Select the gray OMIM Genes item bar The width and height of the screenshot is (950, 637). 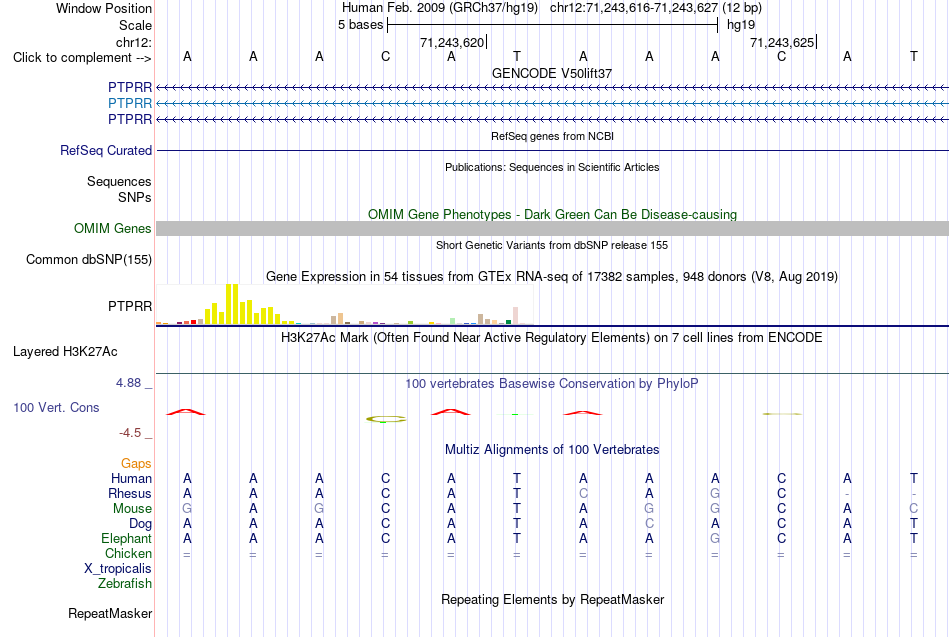552,228
